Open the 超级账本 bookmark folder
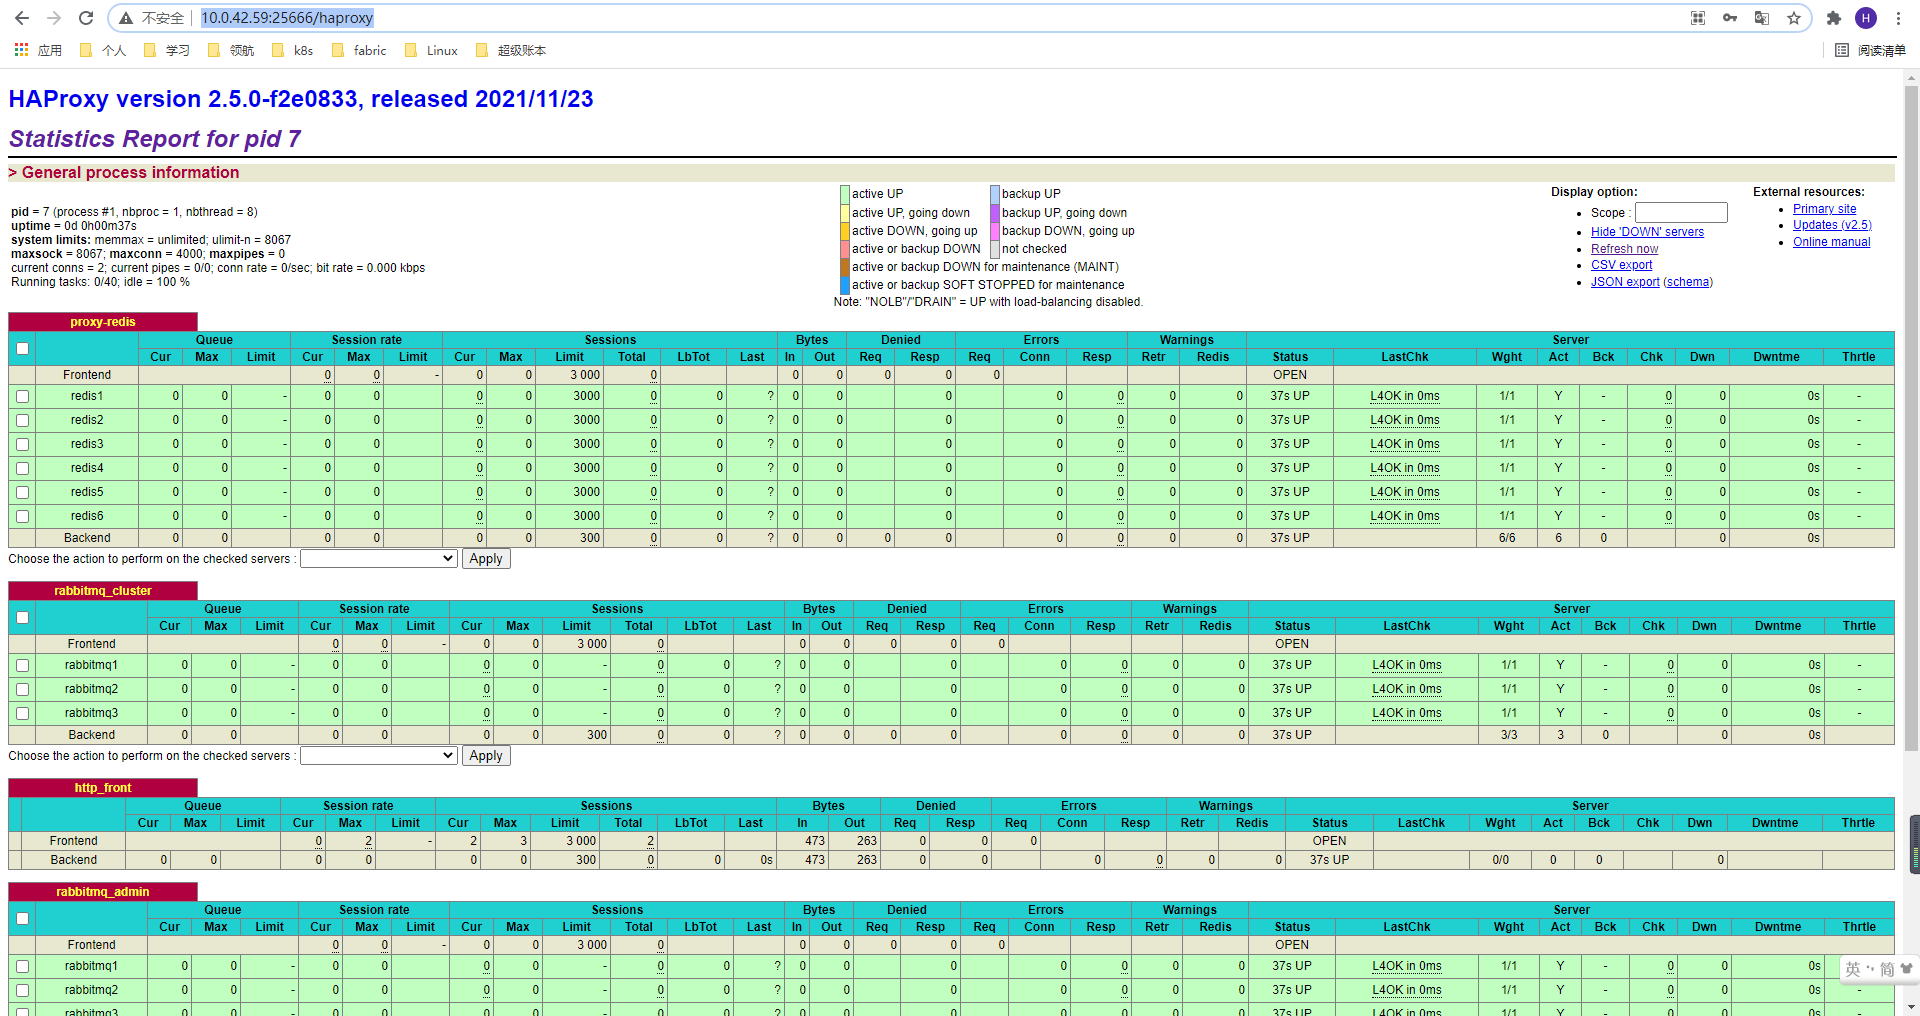1920x1016 pixels. pos(511,50)
